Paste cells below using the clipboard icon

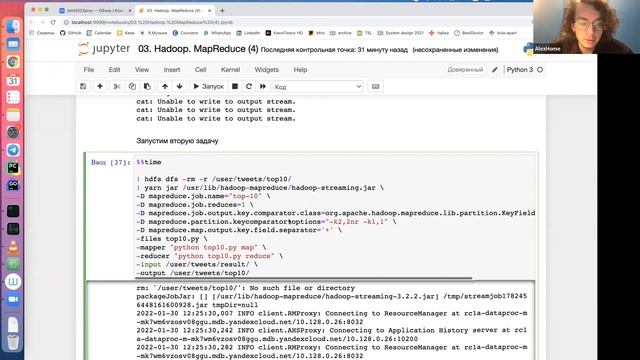147,87
